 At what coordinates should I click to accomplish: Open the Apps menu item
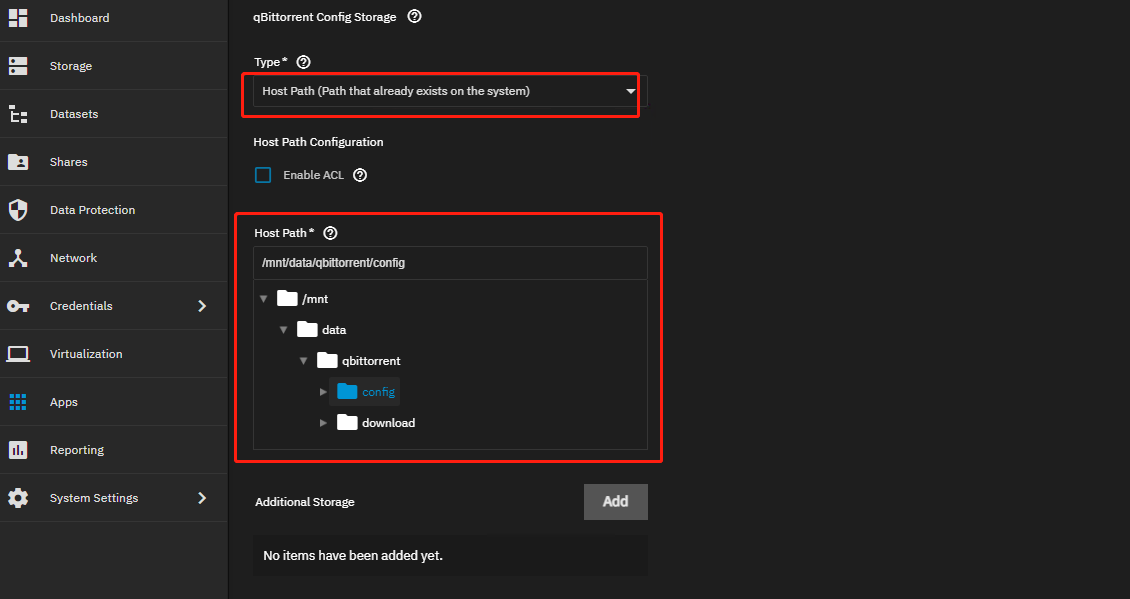pyautogui.click(x=114, y=402)
